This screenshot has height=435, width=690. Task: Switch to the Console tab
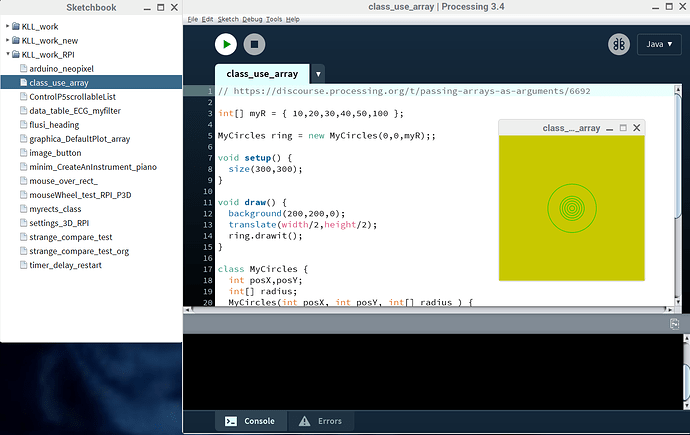pyautogui.click(x=250, y=421)
